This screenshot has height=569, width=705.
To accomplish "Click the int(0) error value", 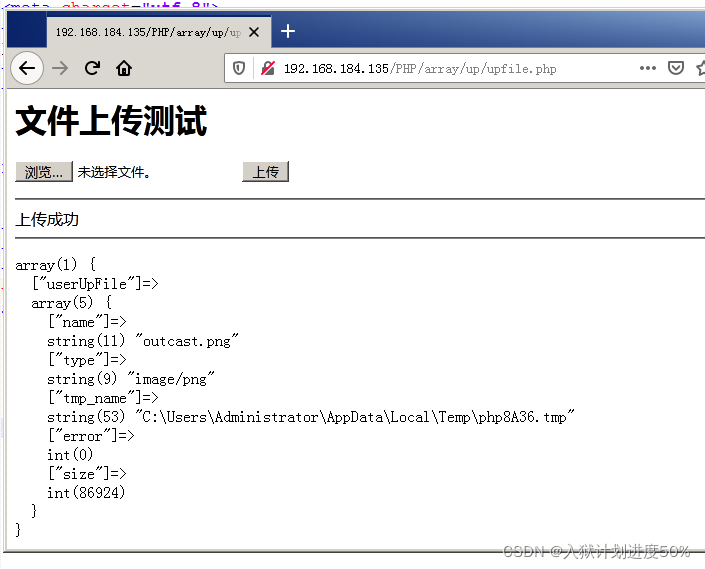I will (70, 455).
